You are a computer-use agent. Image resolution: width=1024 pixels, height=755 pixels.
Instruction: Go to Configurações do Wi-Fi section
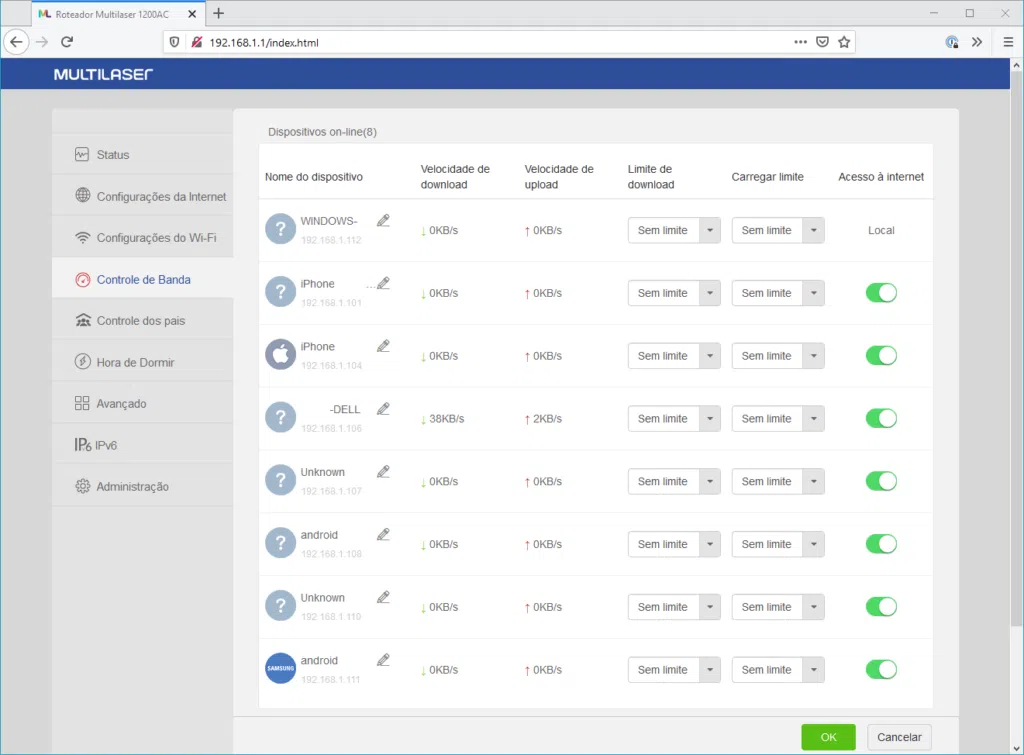(156, 238)
